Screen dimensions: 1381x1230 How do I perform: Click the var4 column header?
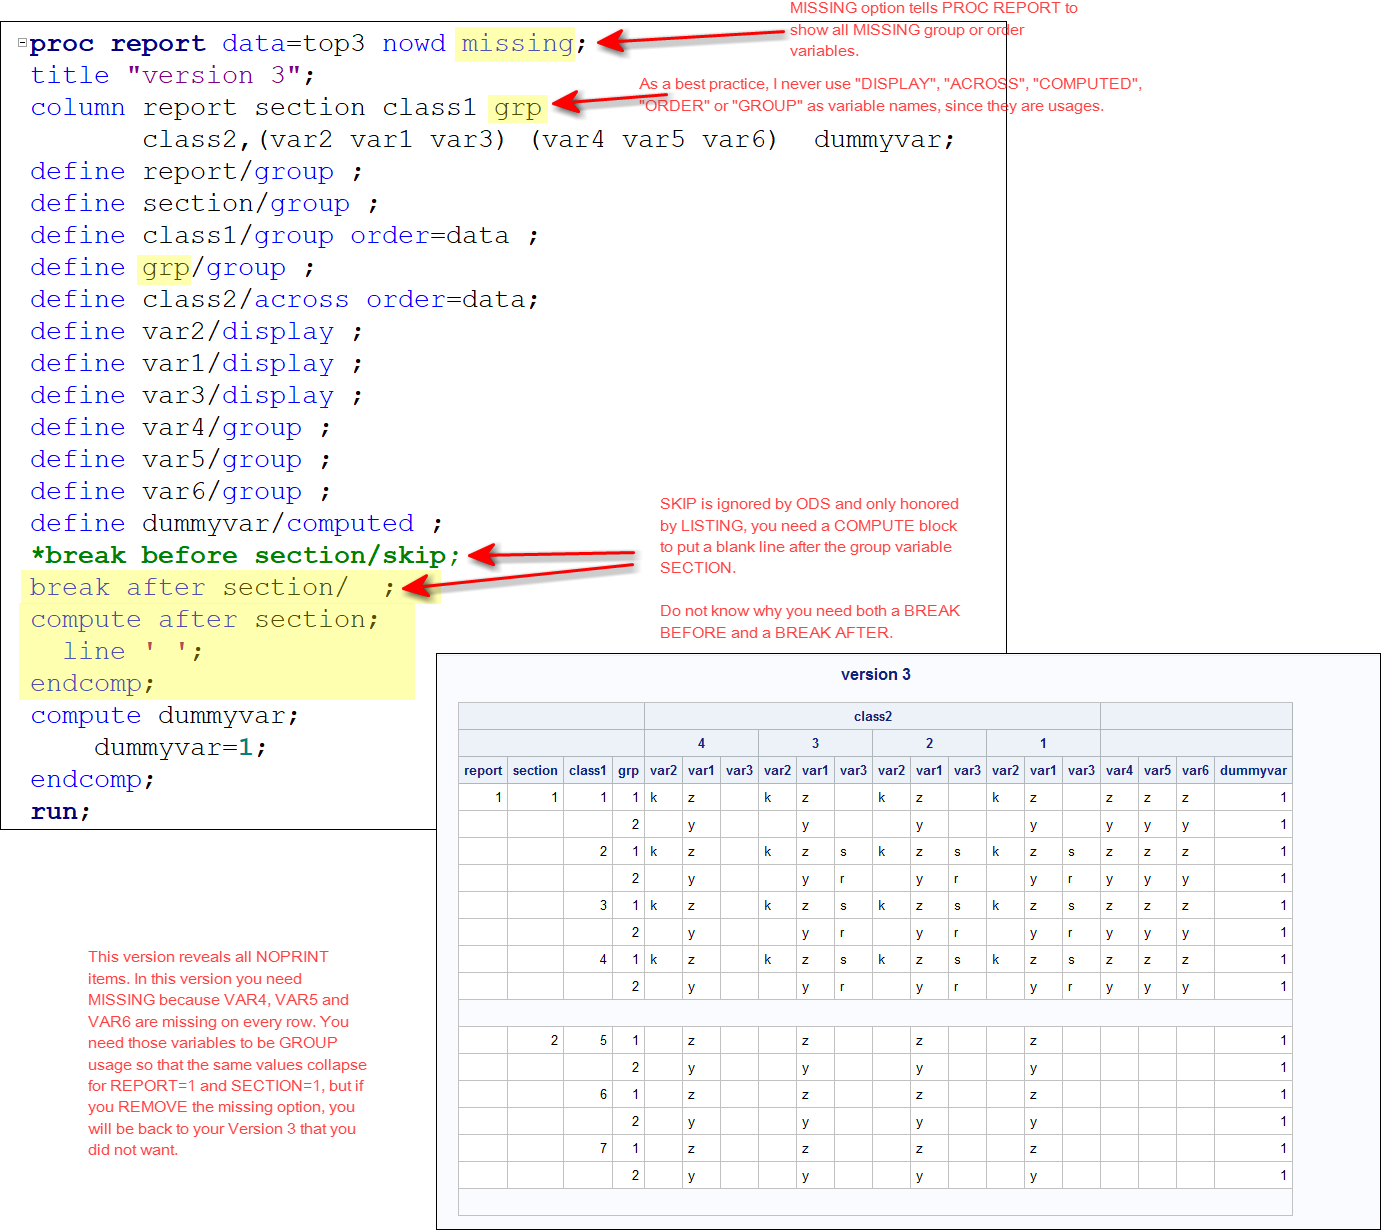tap(1119, 770)
